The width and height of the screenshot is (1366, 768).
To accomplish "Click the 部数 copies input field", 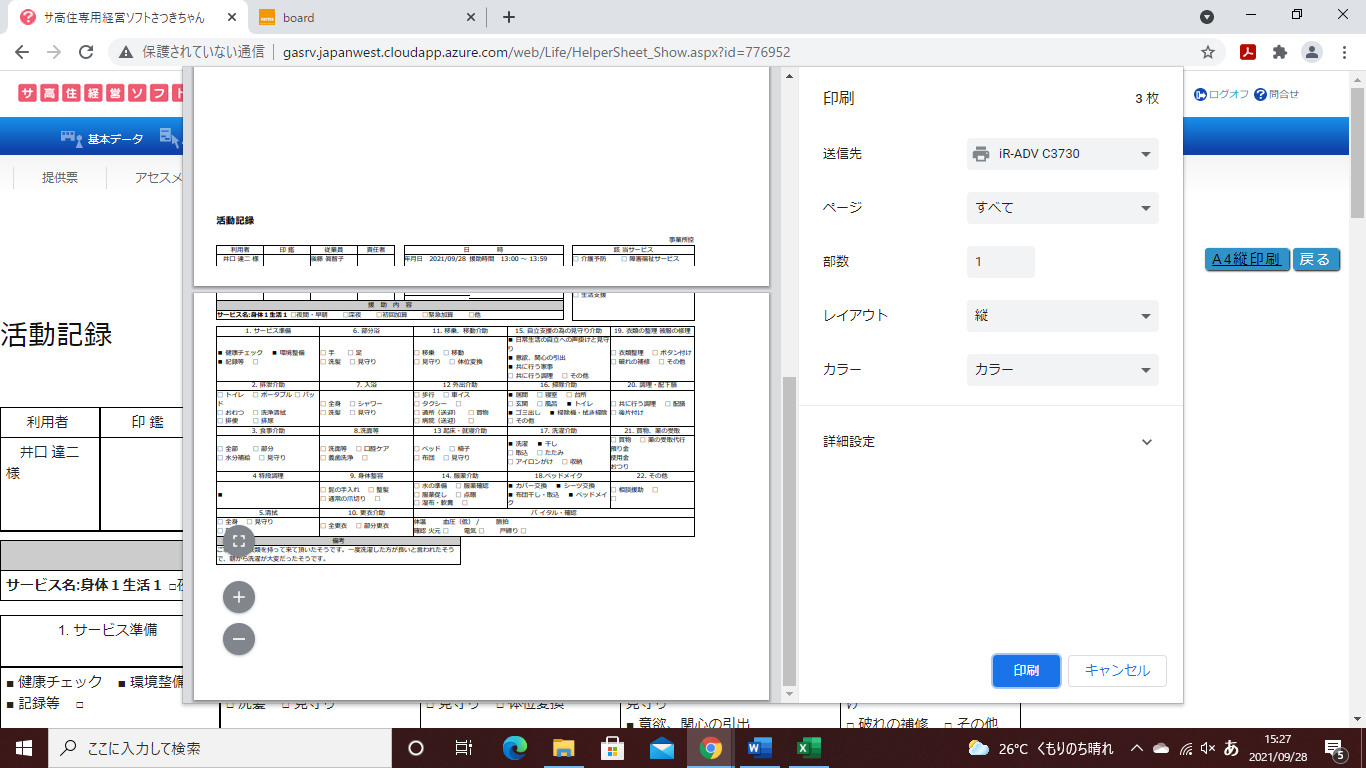I will coord(1000,262).
